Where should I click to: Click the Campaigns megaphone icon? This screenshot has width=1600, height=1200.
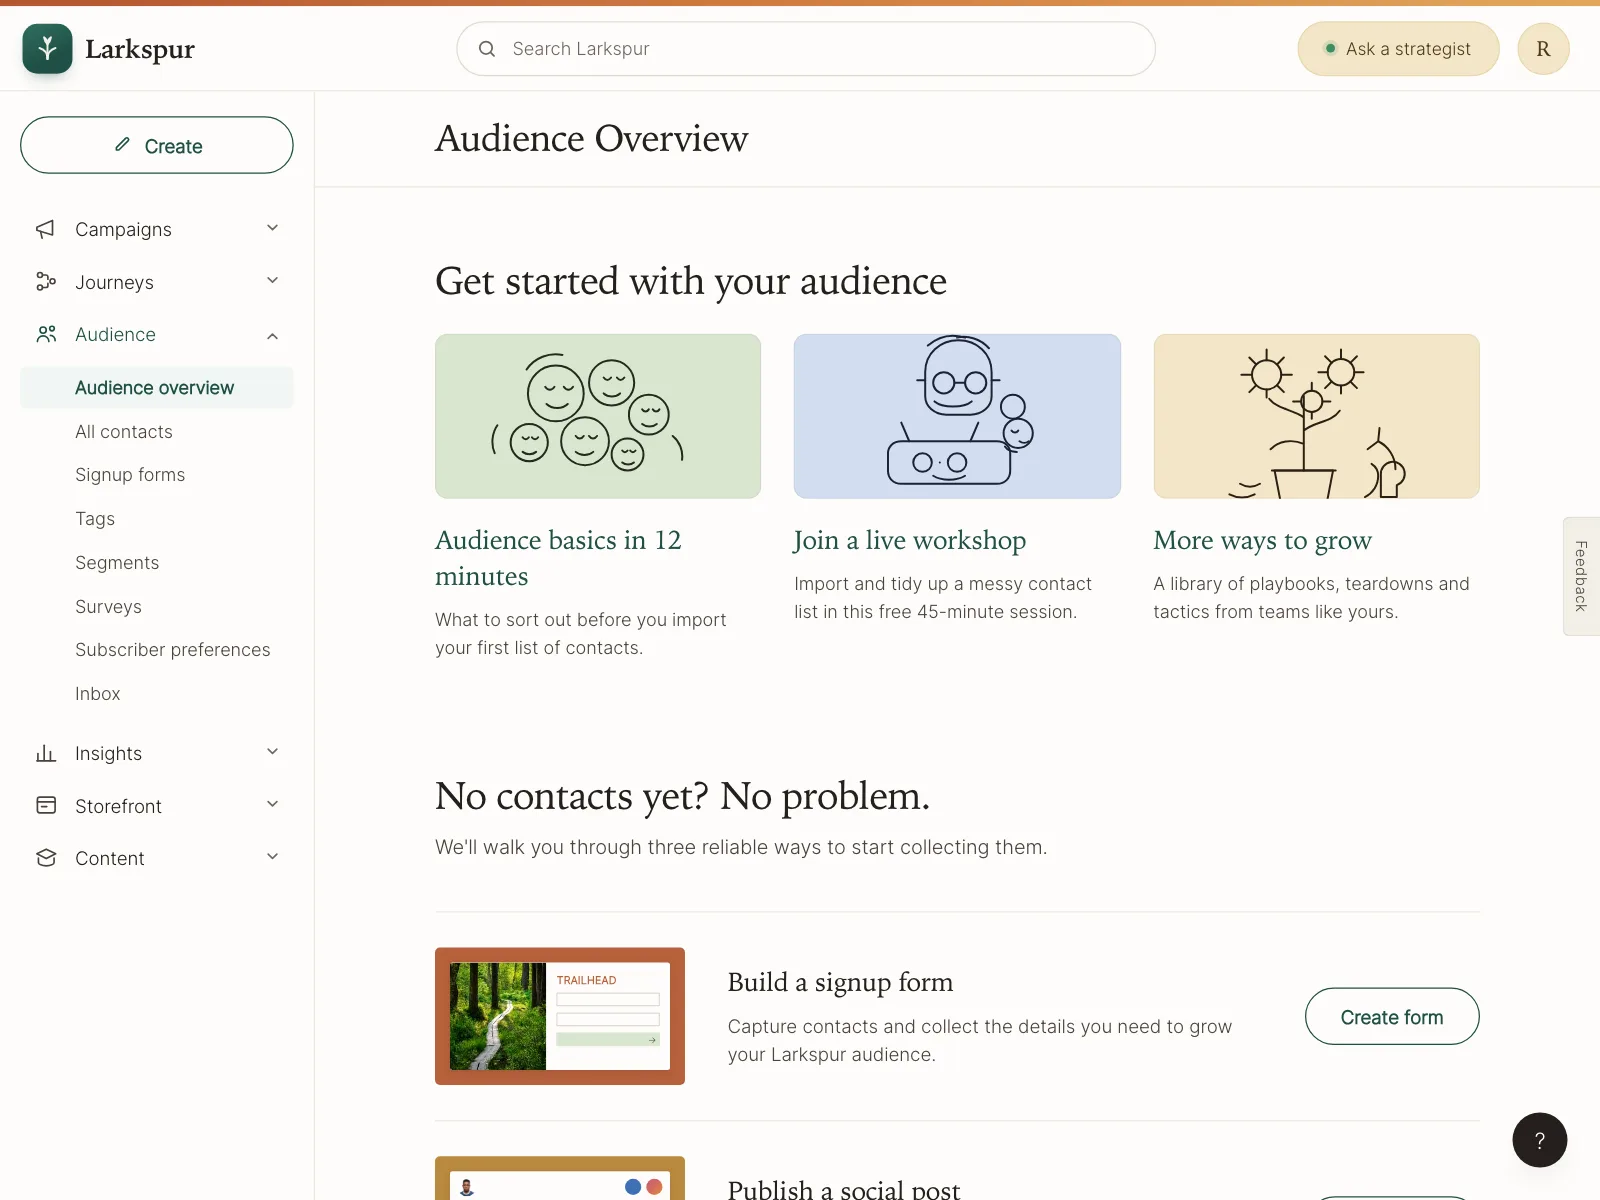pos(46,229)
